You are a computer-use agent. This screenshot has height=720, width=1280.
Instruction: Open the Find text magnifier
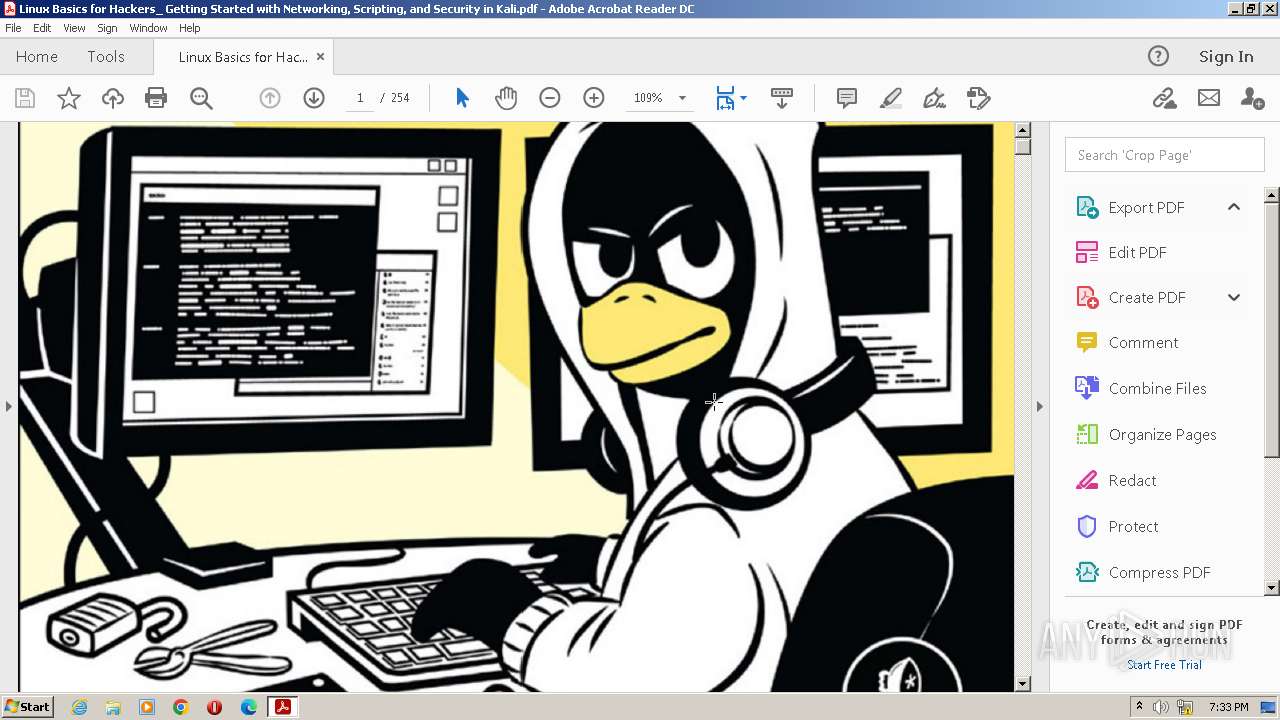201,98
